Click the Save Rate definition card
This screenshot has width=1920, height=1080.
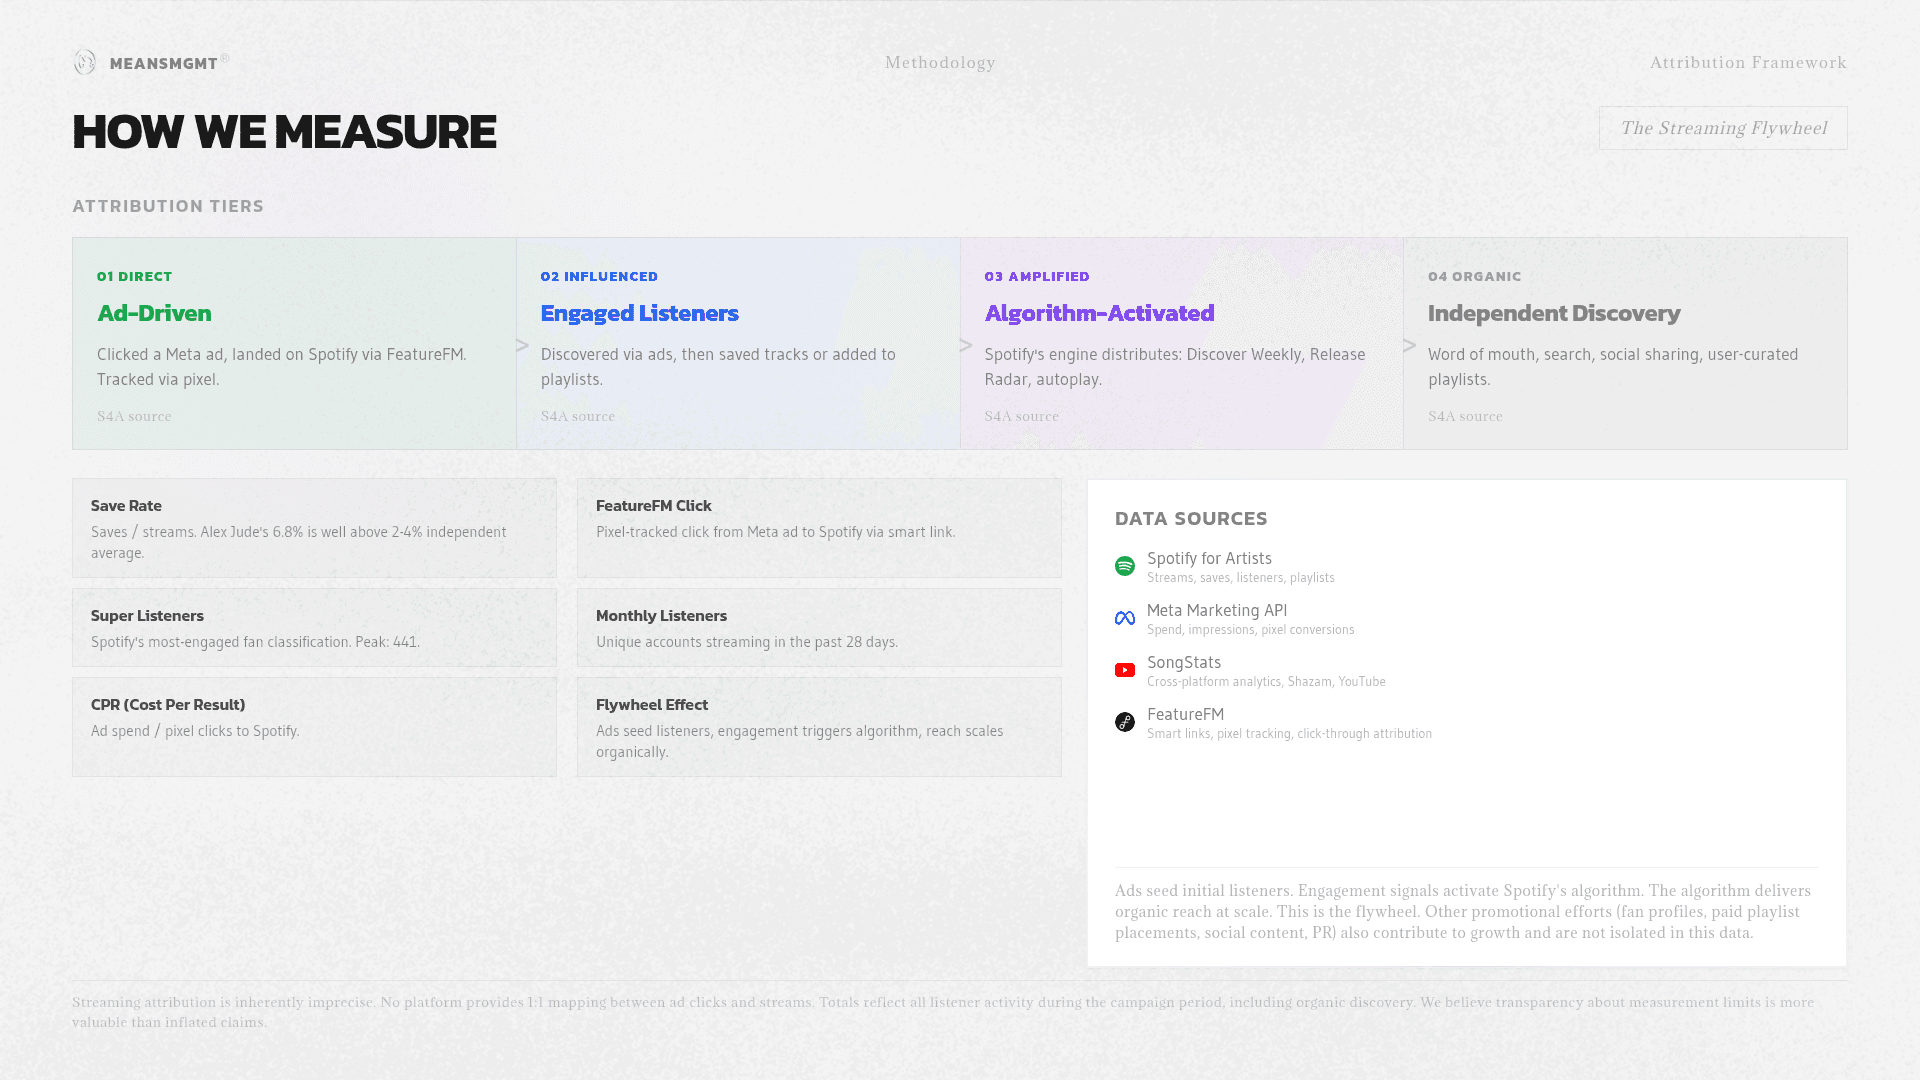[x=314, y=528]
